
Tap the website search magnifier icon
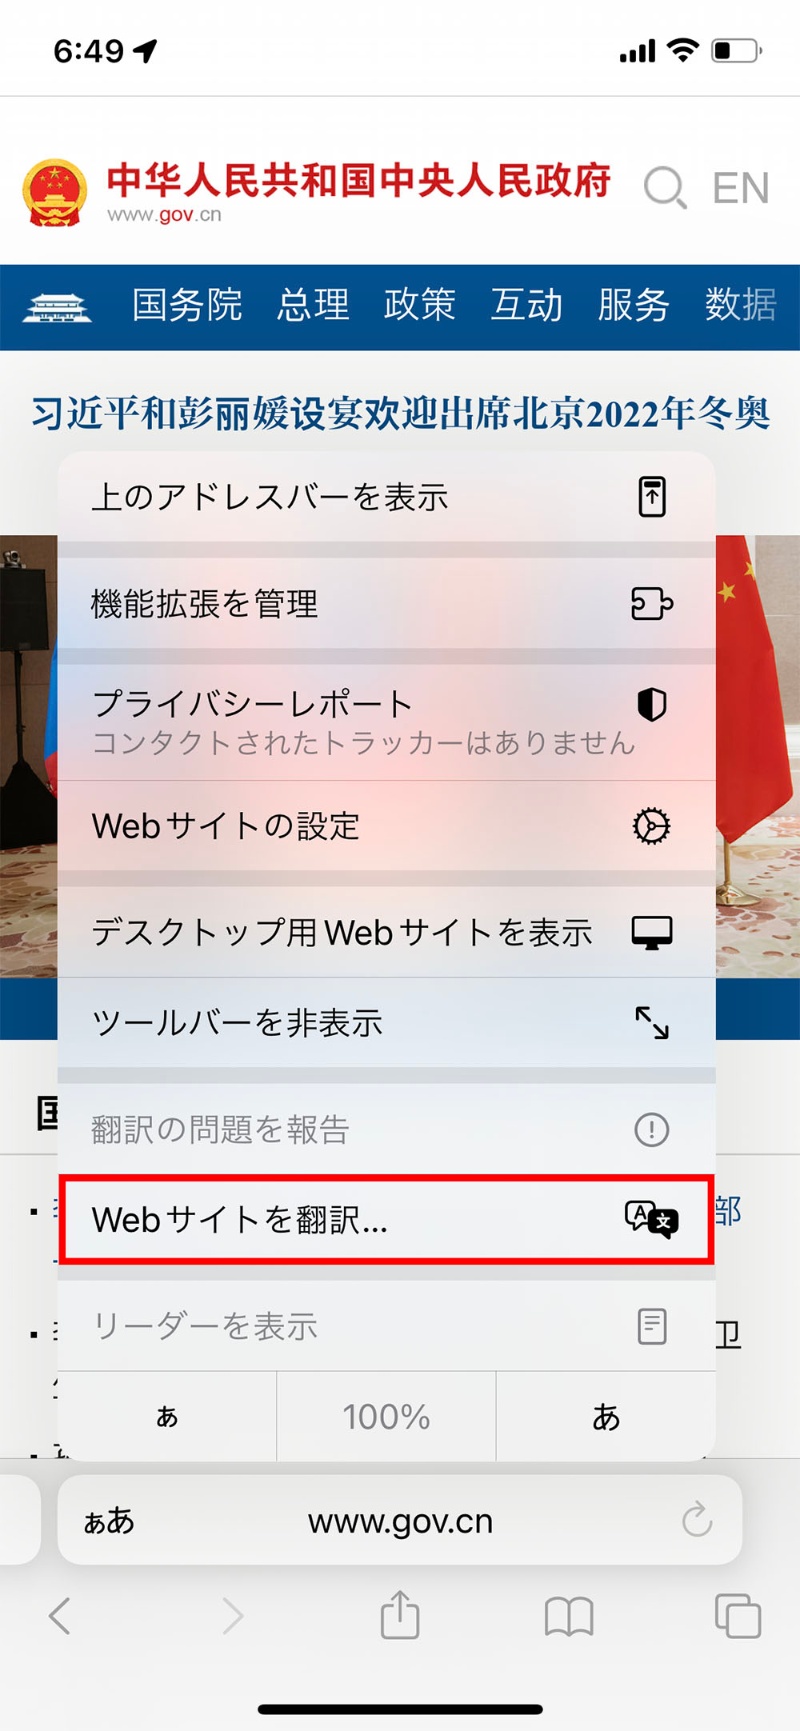665,187
